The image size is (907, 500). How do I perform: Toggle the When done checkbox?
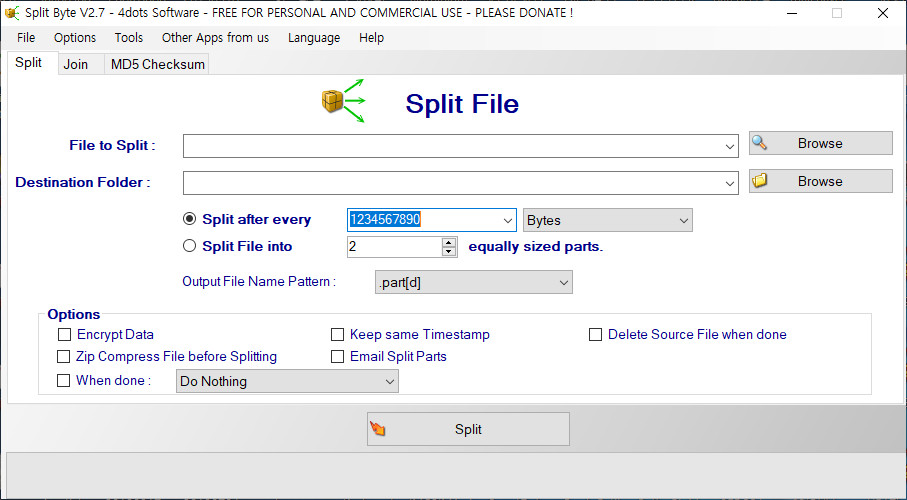[x=63, y=381]
